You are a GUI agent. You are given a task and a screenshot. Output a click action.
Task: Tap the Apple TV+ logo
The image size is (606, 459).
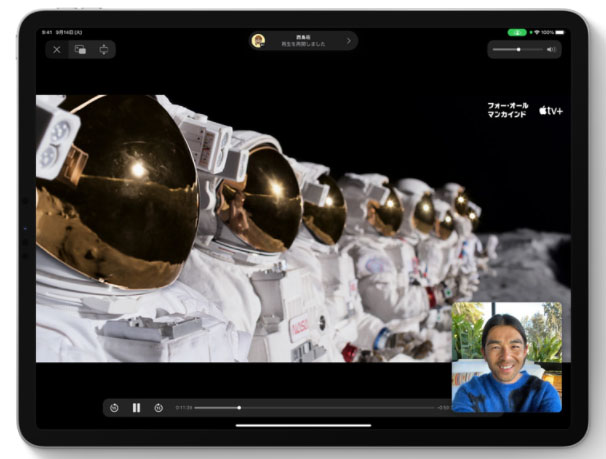[551, 110]
